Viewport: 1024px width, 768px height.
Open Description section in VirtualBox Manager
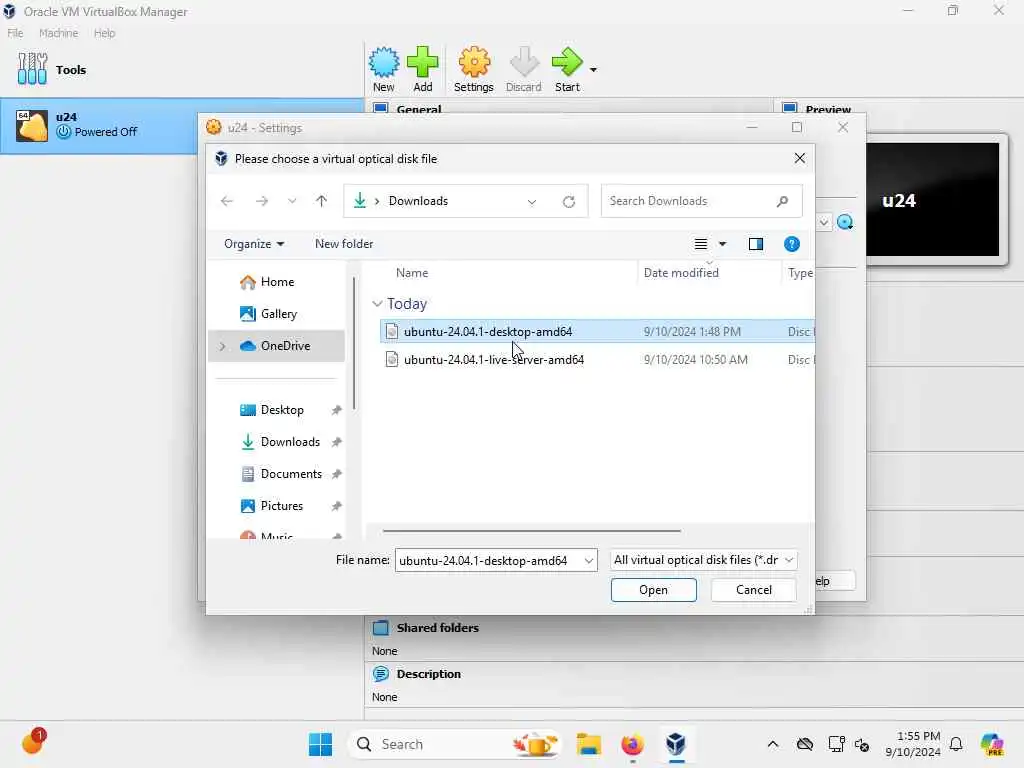click(x=428, y=674)
